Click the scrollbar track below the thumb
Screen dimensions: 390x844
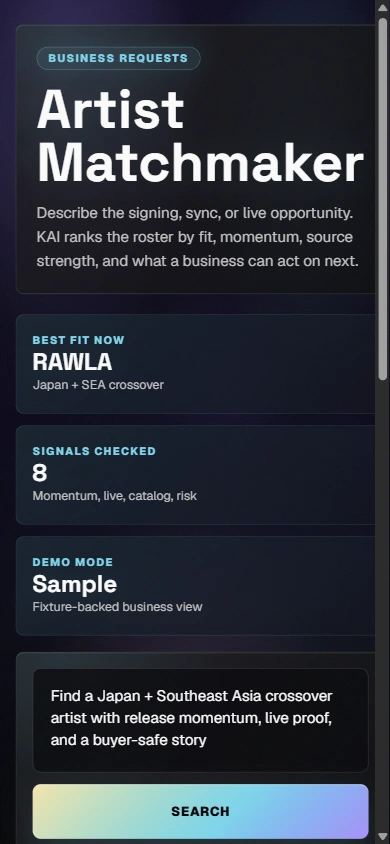click(382, 608)
